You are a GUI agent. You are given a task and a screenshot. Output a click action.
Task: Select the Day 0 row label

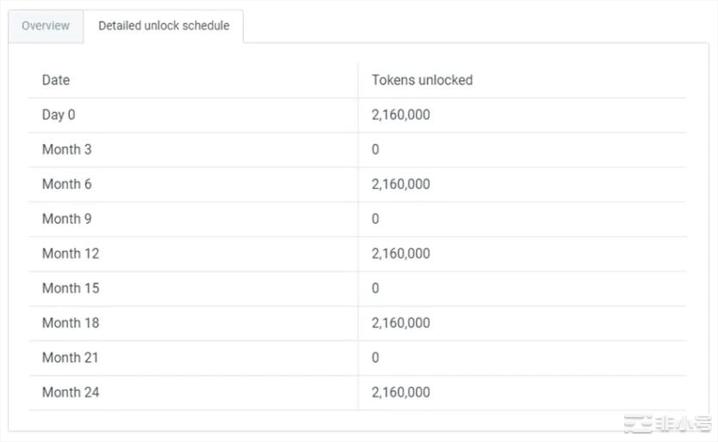click(x=58, y=115)
